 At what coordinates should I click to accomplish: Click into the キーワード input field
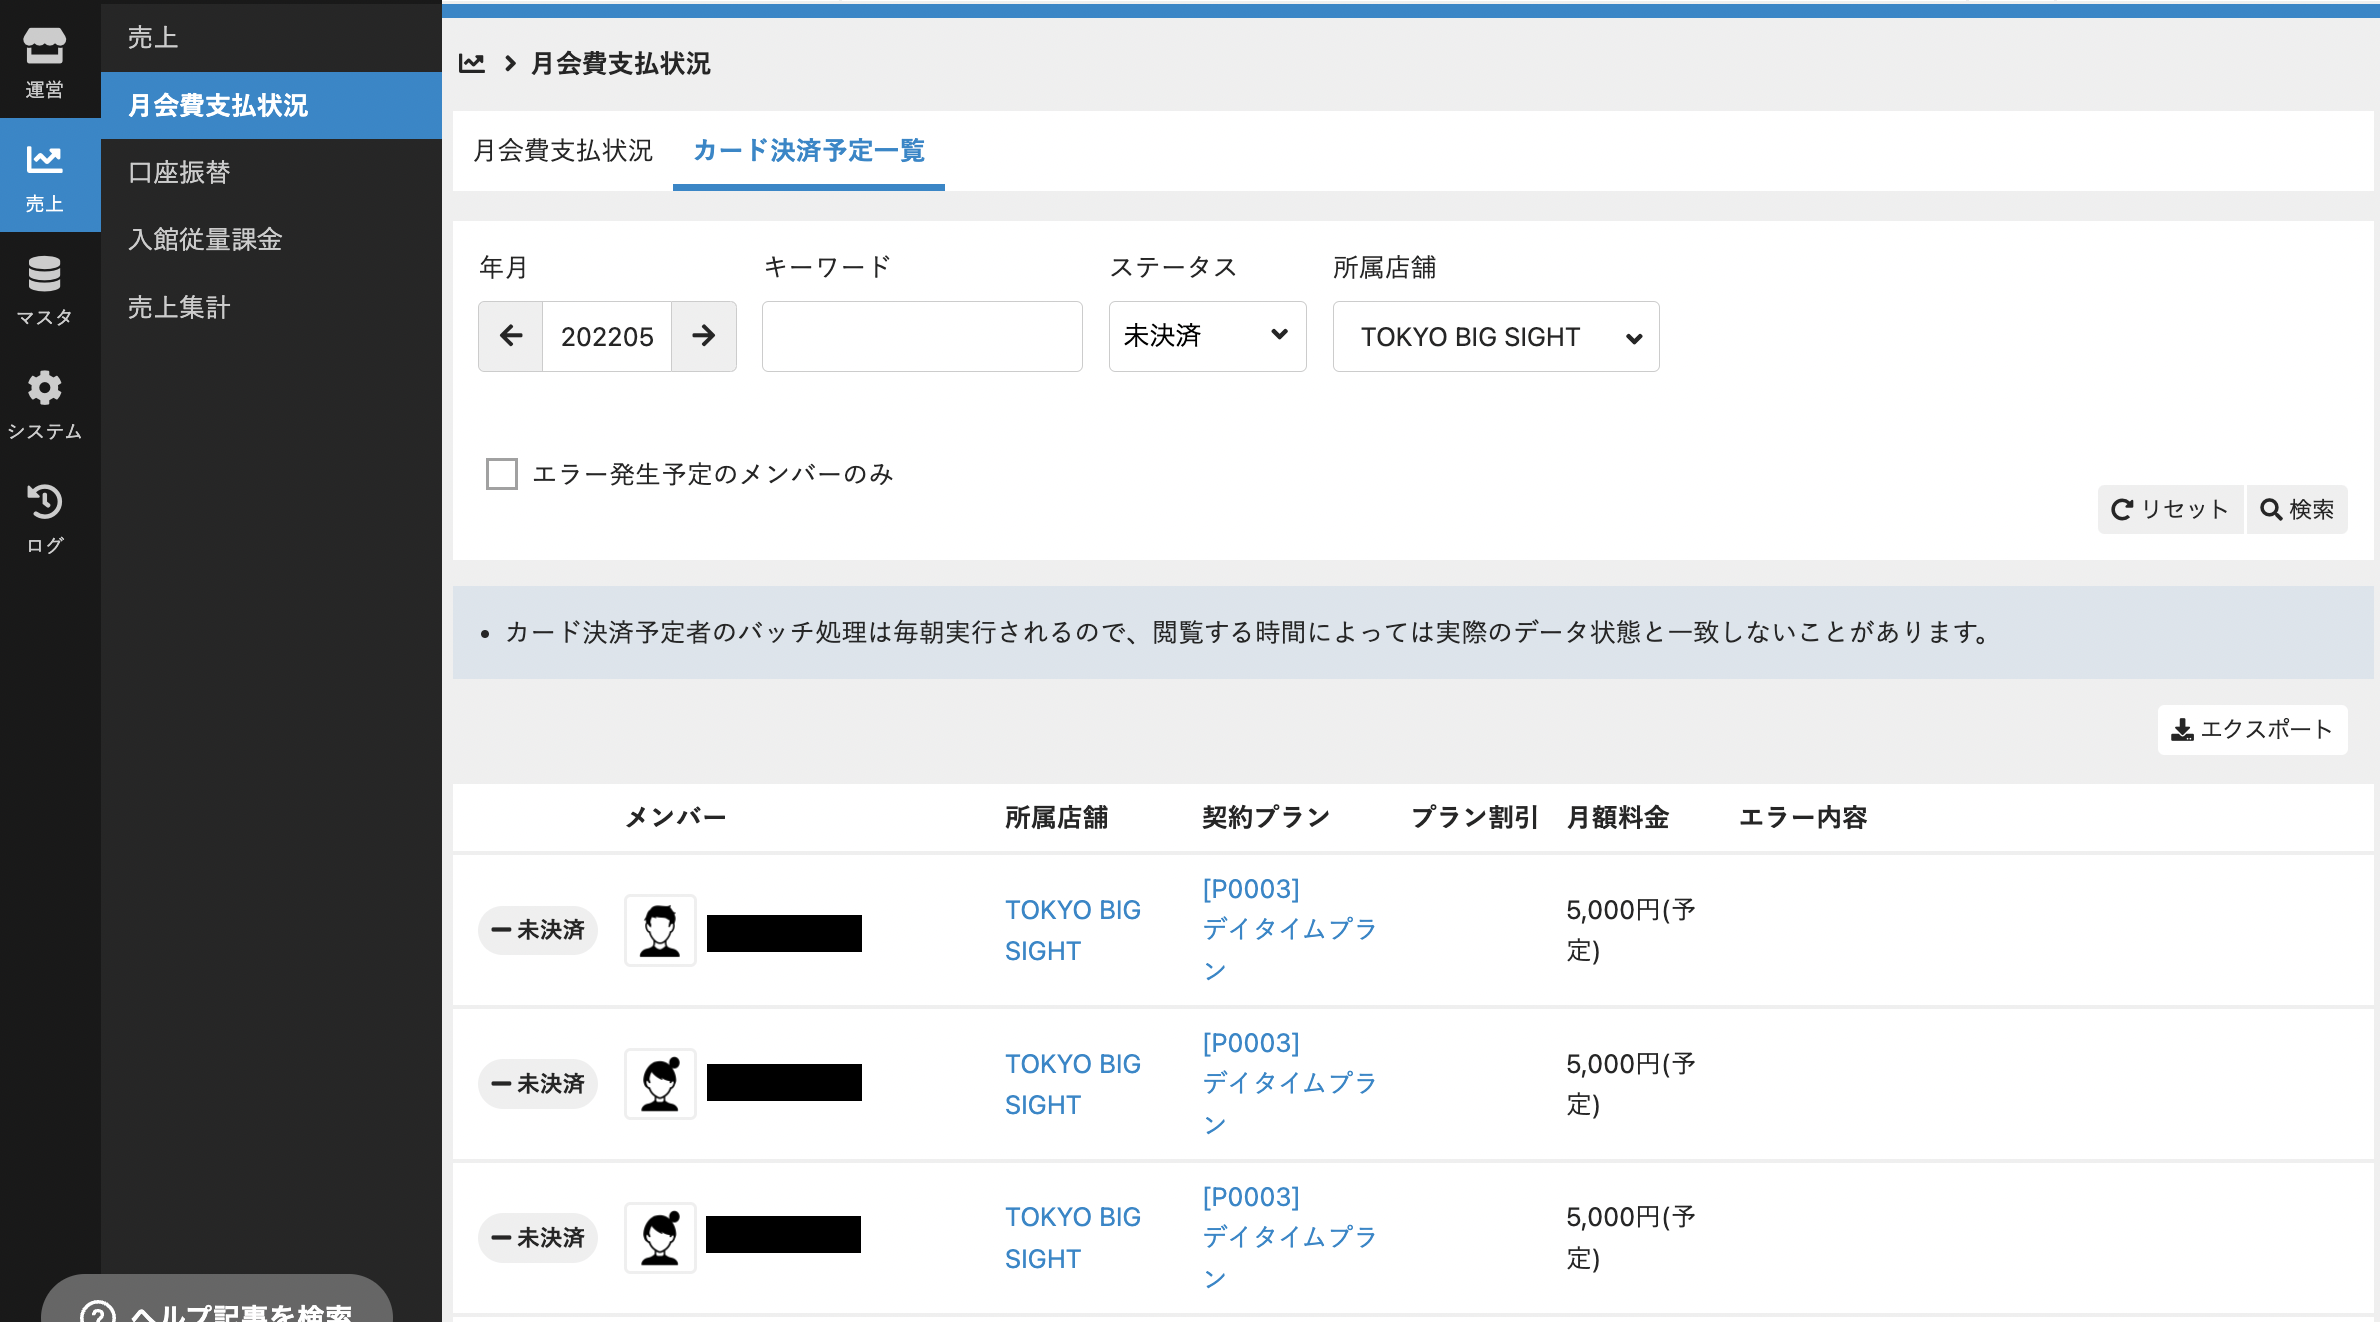click(921, 337)
